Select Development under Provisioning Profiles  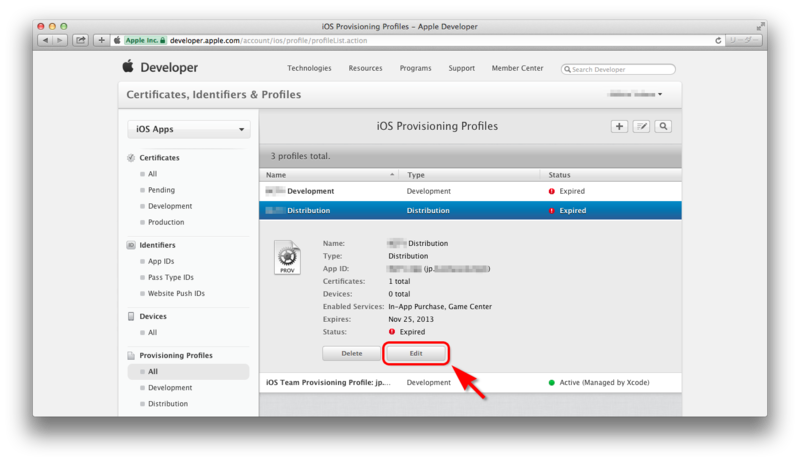tap(170, 388)
